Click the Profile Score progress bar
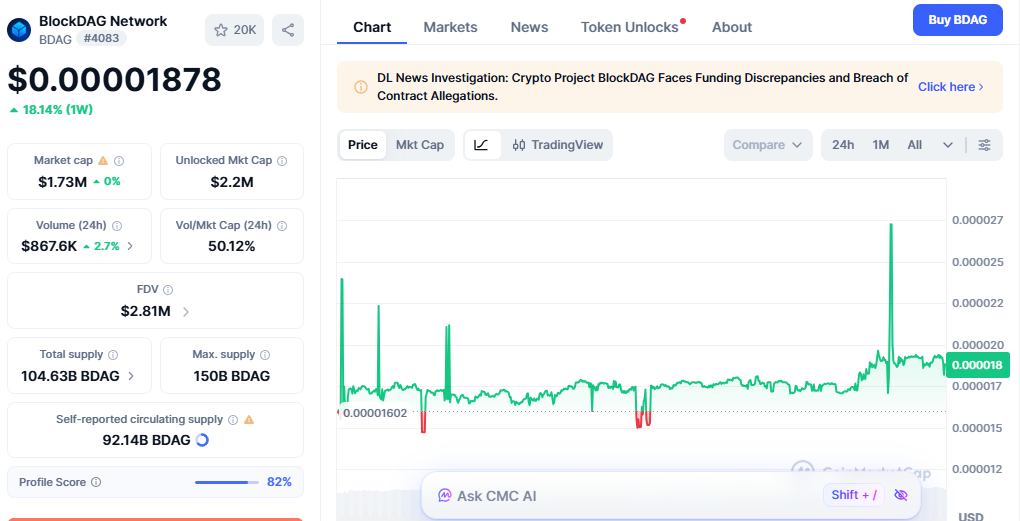This screenshot has width=1020, height=521. 226,483
